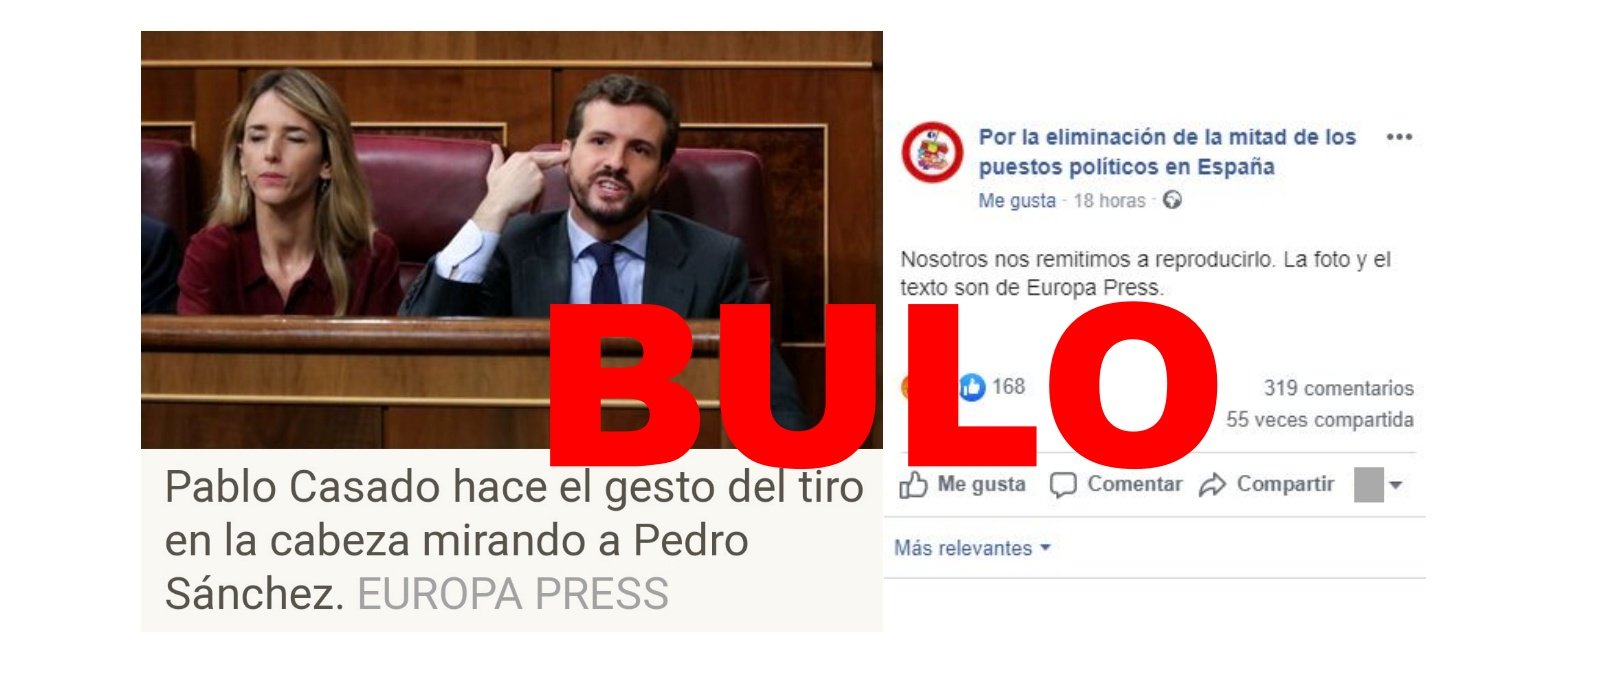This screenshot has height=675, width=1600.
Task: Click the thumbs-up Me gusta icon
Action: 913,485
